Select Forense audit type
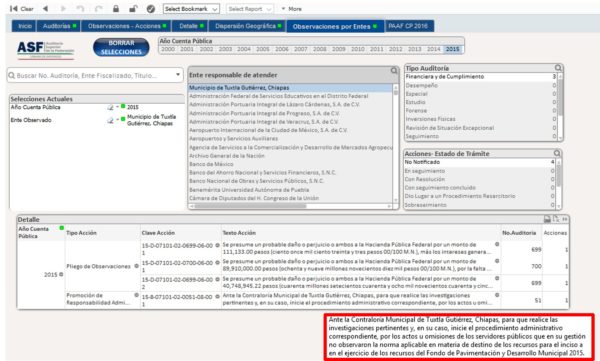This screenshot has height=361, width=600. point(481,111)
